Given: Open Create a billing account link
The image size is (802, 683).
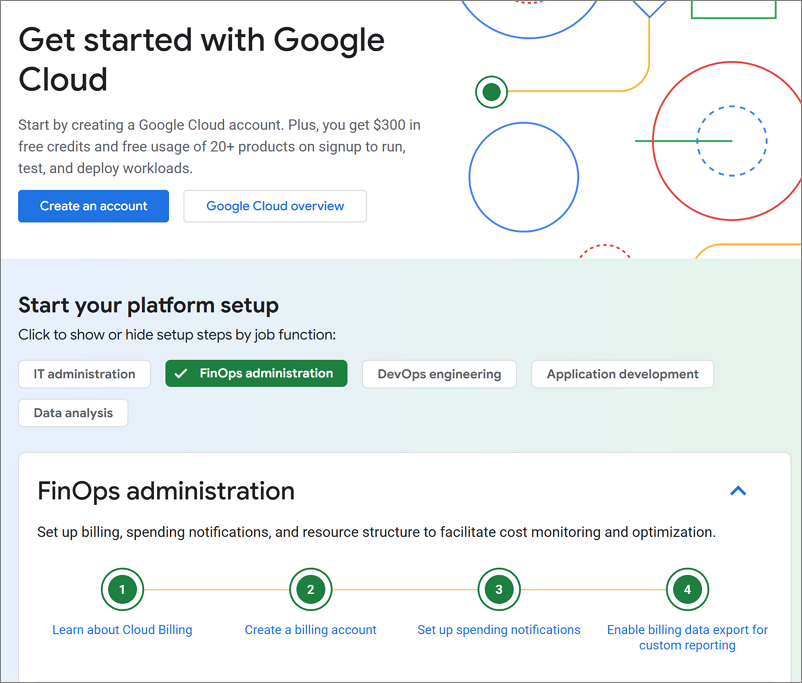Looking at the screenshot, I should click(310, 630).
